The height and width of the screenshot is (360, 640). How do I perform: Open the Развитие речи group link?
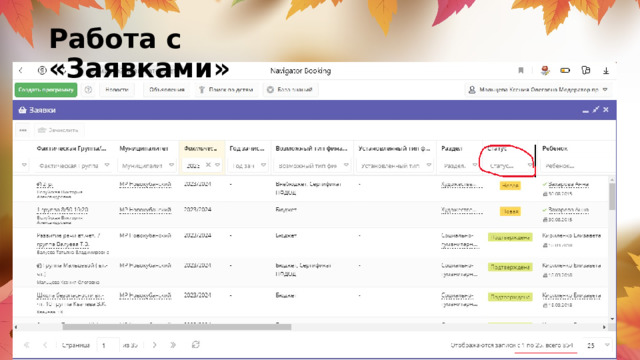click(x=69, y=240)
